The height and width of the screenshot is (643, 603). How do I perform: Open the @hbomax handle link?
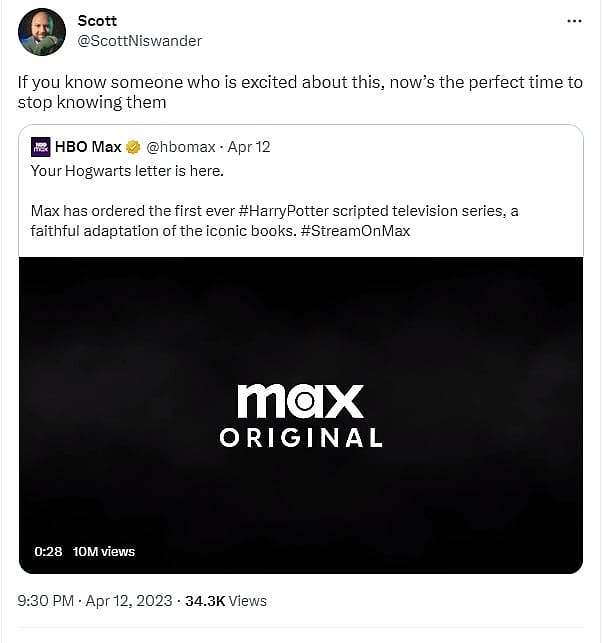(180, 147)
